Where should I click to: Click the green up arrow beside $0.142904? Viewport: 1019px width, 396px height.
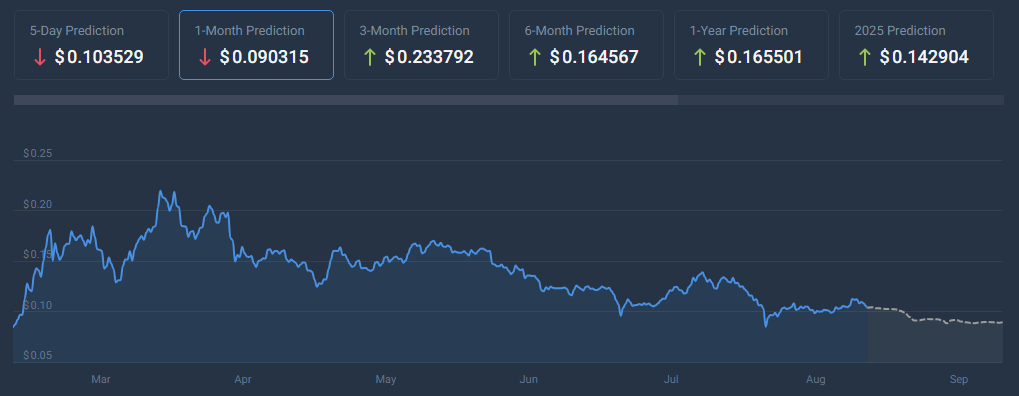pyautogui.click(x=865, y=57)
